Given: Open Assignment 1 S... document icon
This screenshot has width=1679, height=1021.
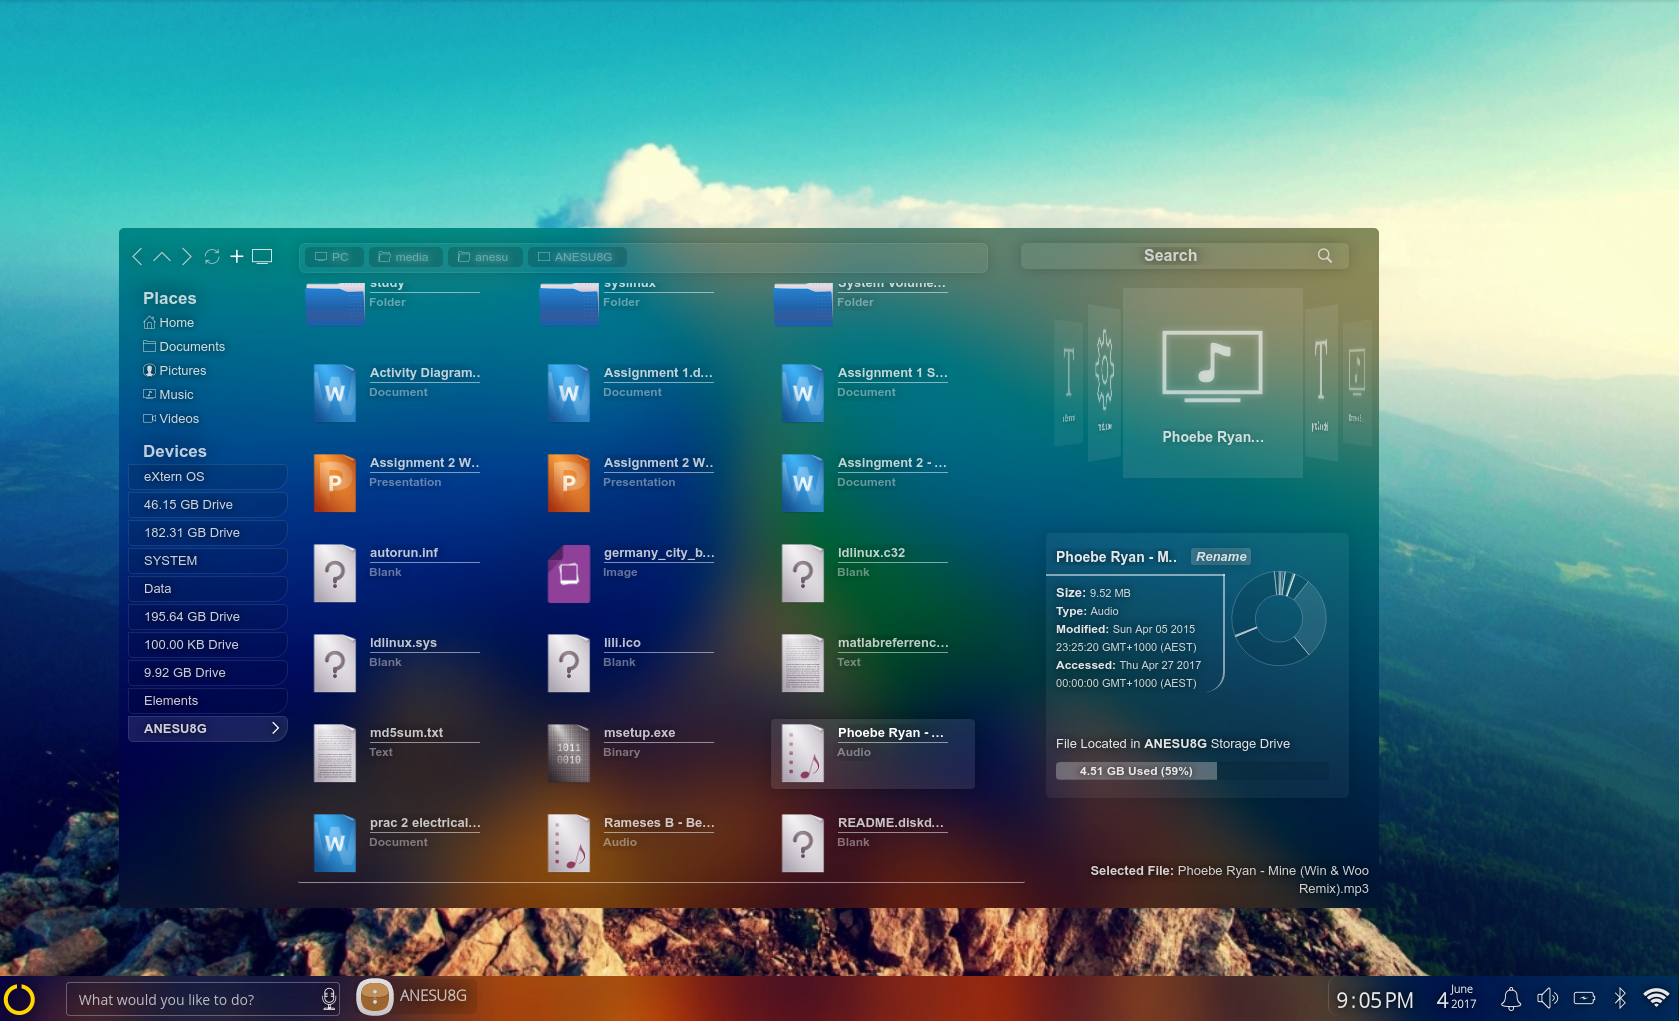Looking at the screenshot, I should (803, 392).
